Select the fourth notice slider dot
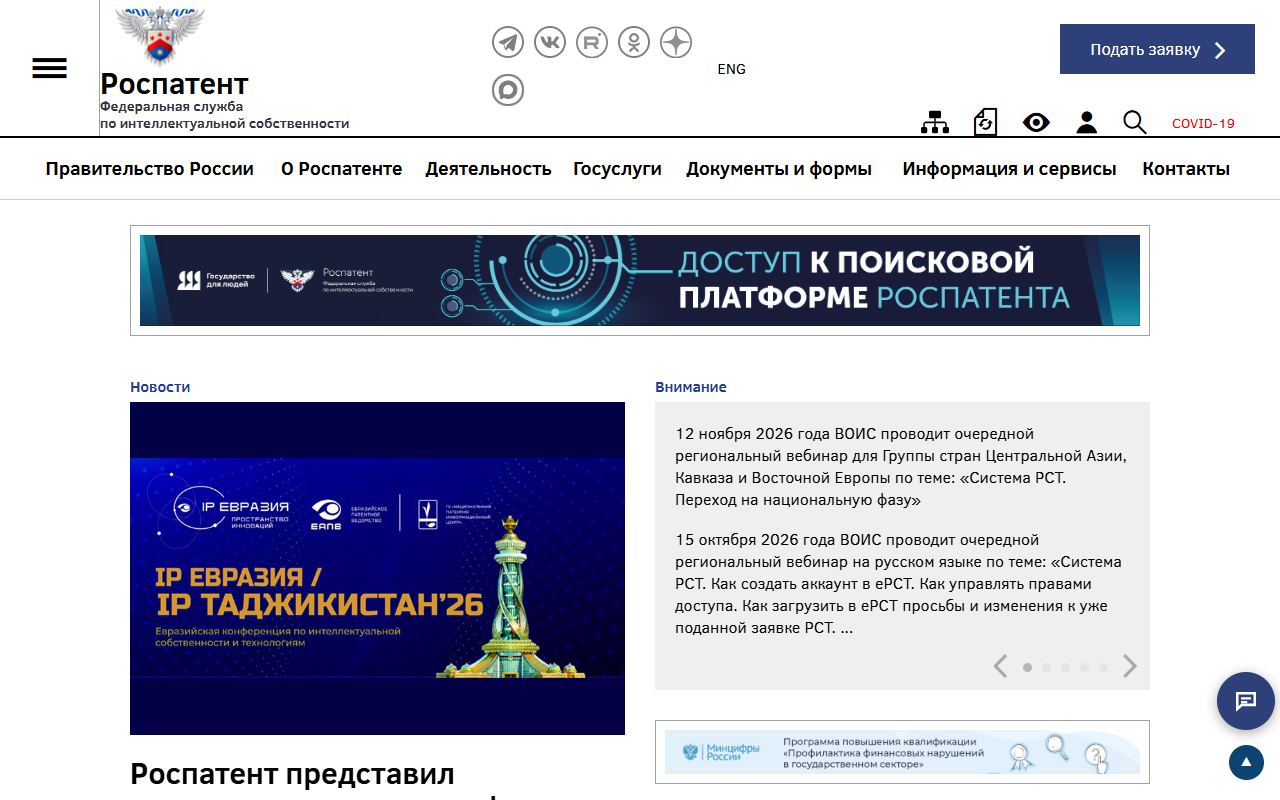The height and width of the screenshot is (800, 1280). pyautogui.click(x=1084, y=667)
